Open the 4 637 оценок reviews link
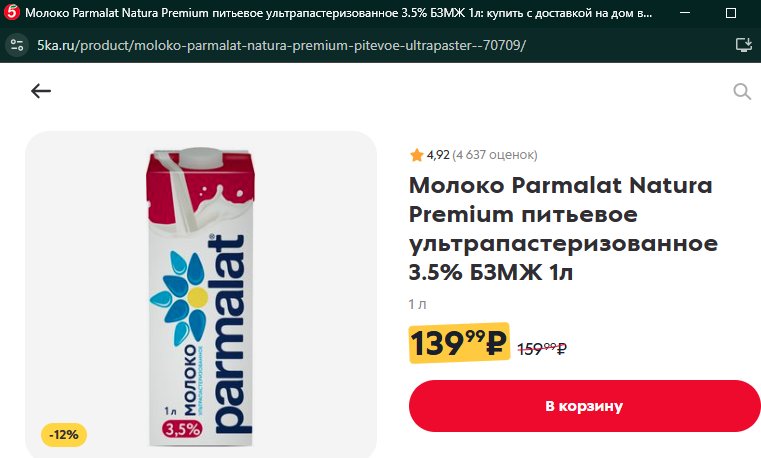This screenshot has width=761, height=458. [x=495, y=155]
